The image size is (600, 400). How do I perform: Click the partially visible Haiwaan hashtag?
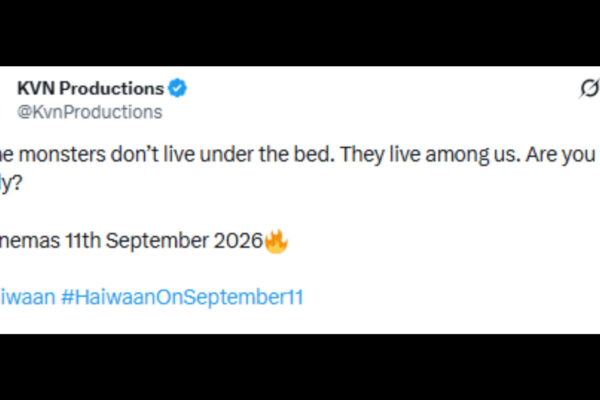28,297
